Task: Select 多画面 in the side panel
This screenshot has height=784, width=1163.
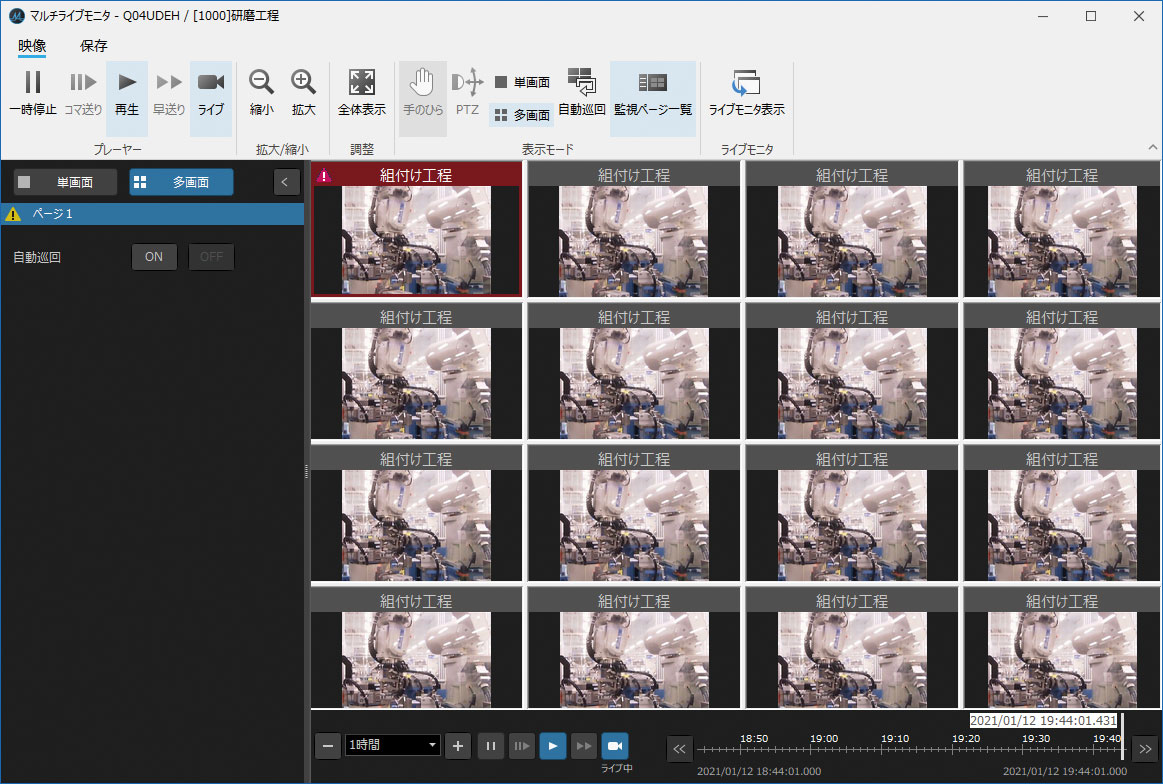Action: coord(181,182)
